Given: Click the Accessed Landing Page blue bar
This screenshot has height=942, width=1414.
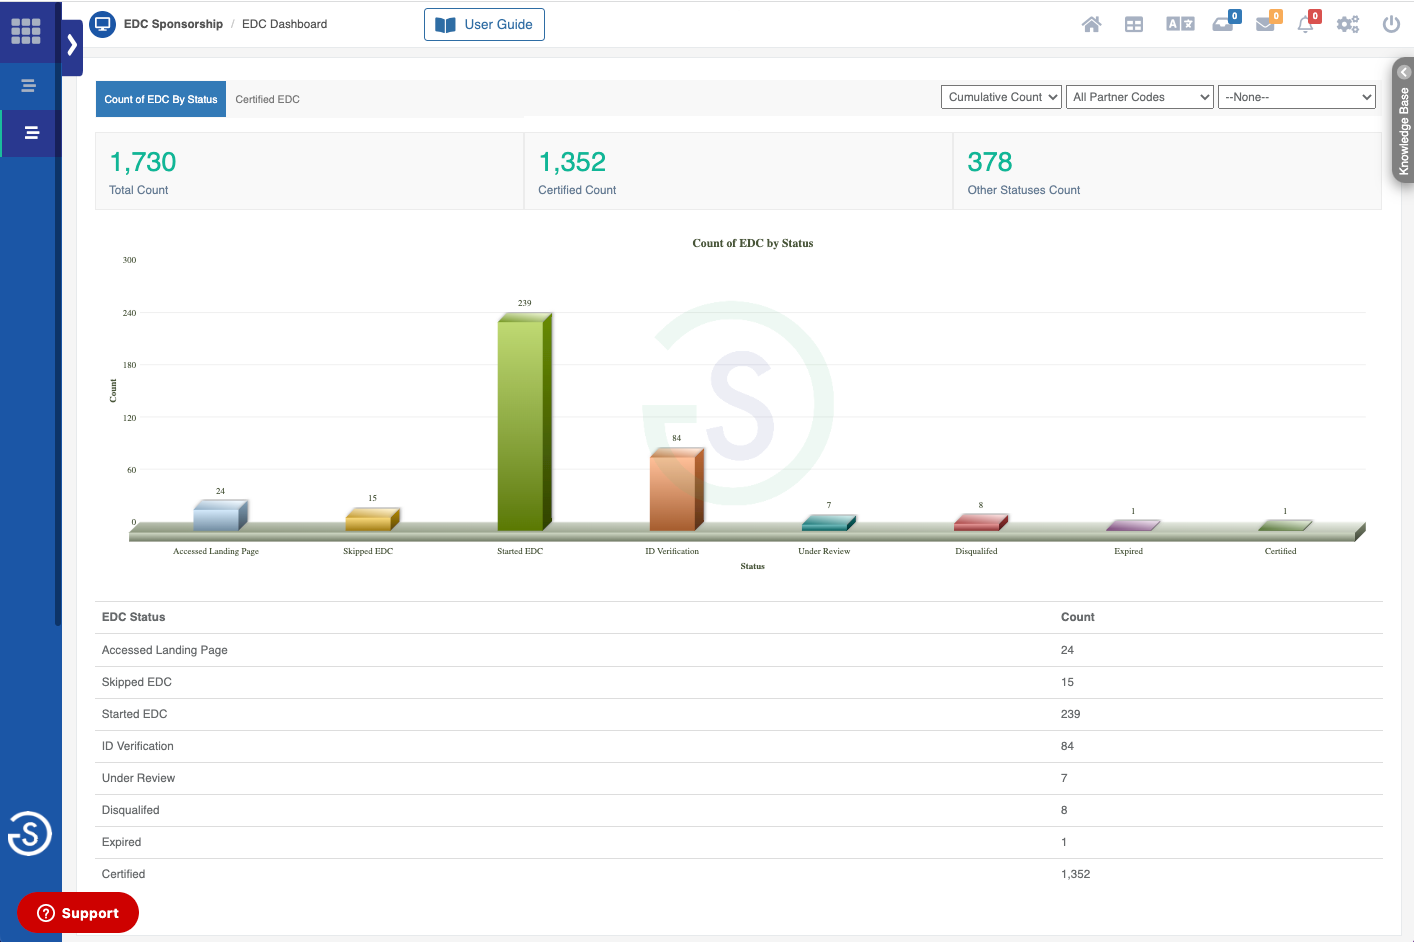Looking at the screenshot, I should 220,515.
